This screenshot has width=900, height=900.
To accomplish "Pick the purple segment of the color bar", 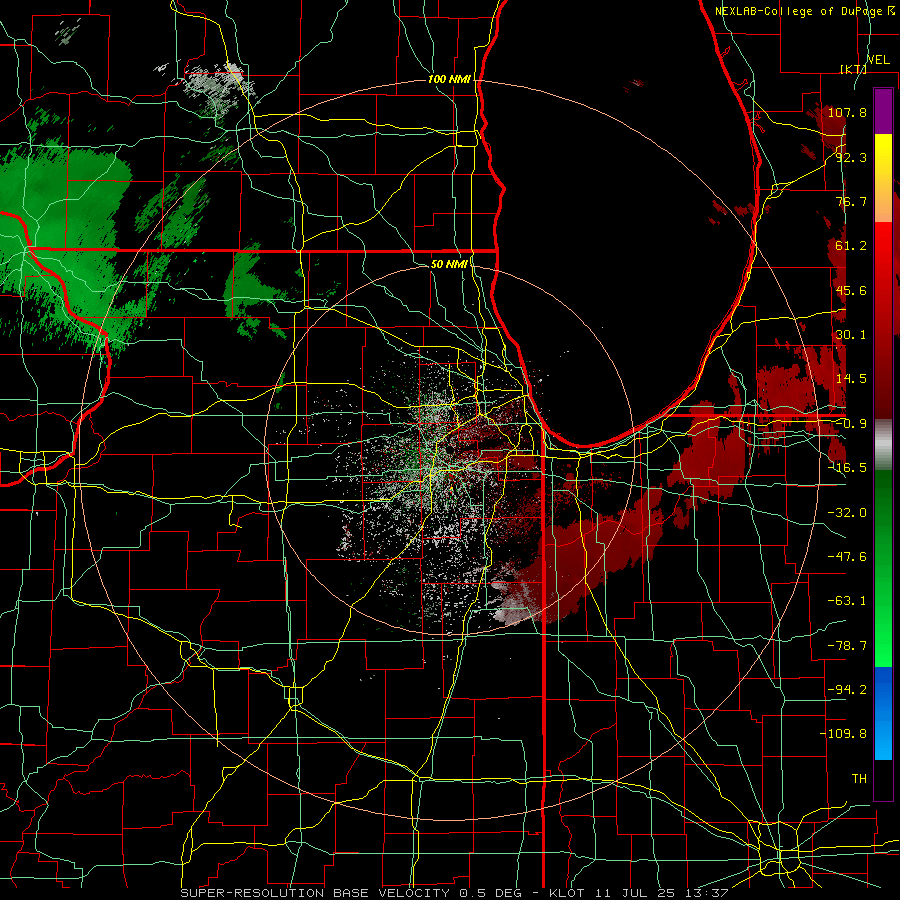I will pyautogui.click(x=883, y=111).
